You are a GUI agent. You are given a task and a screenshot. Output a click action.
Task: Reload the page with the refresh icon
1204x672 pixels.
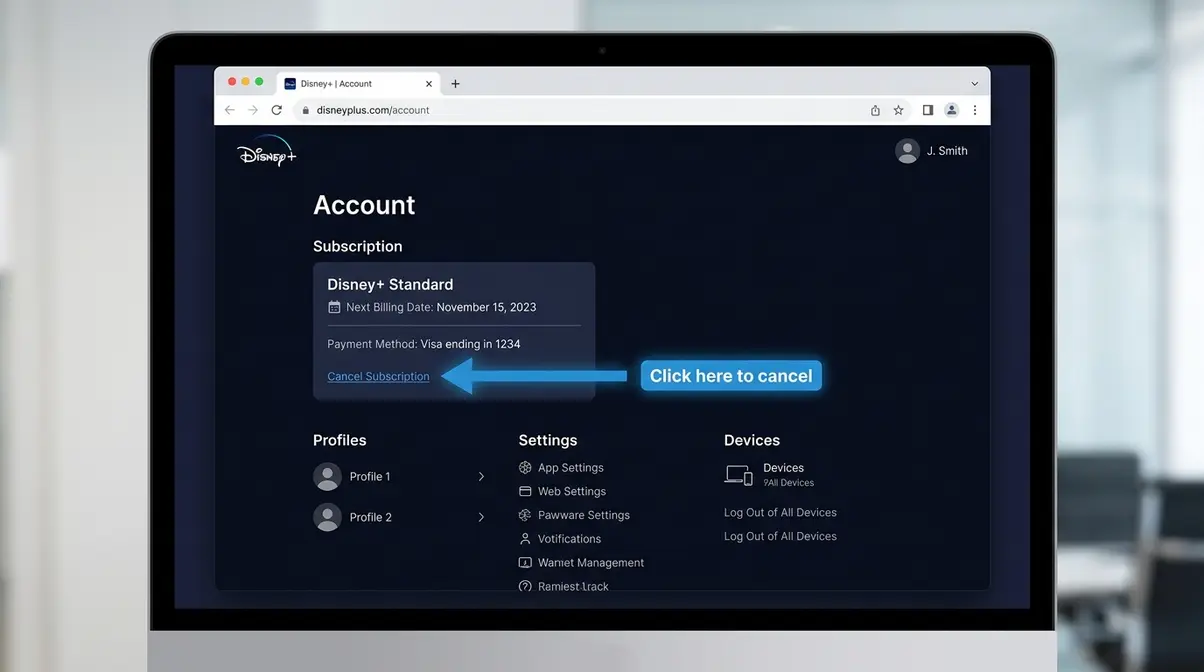click(x=277, y=110)
